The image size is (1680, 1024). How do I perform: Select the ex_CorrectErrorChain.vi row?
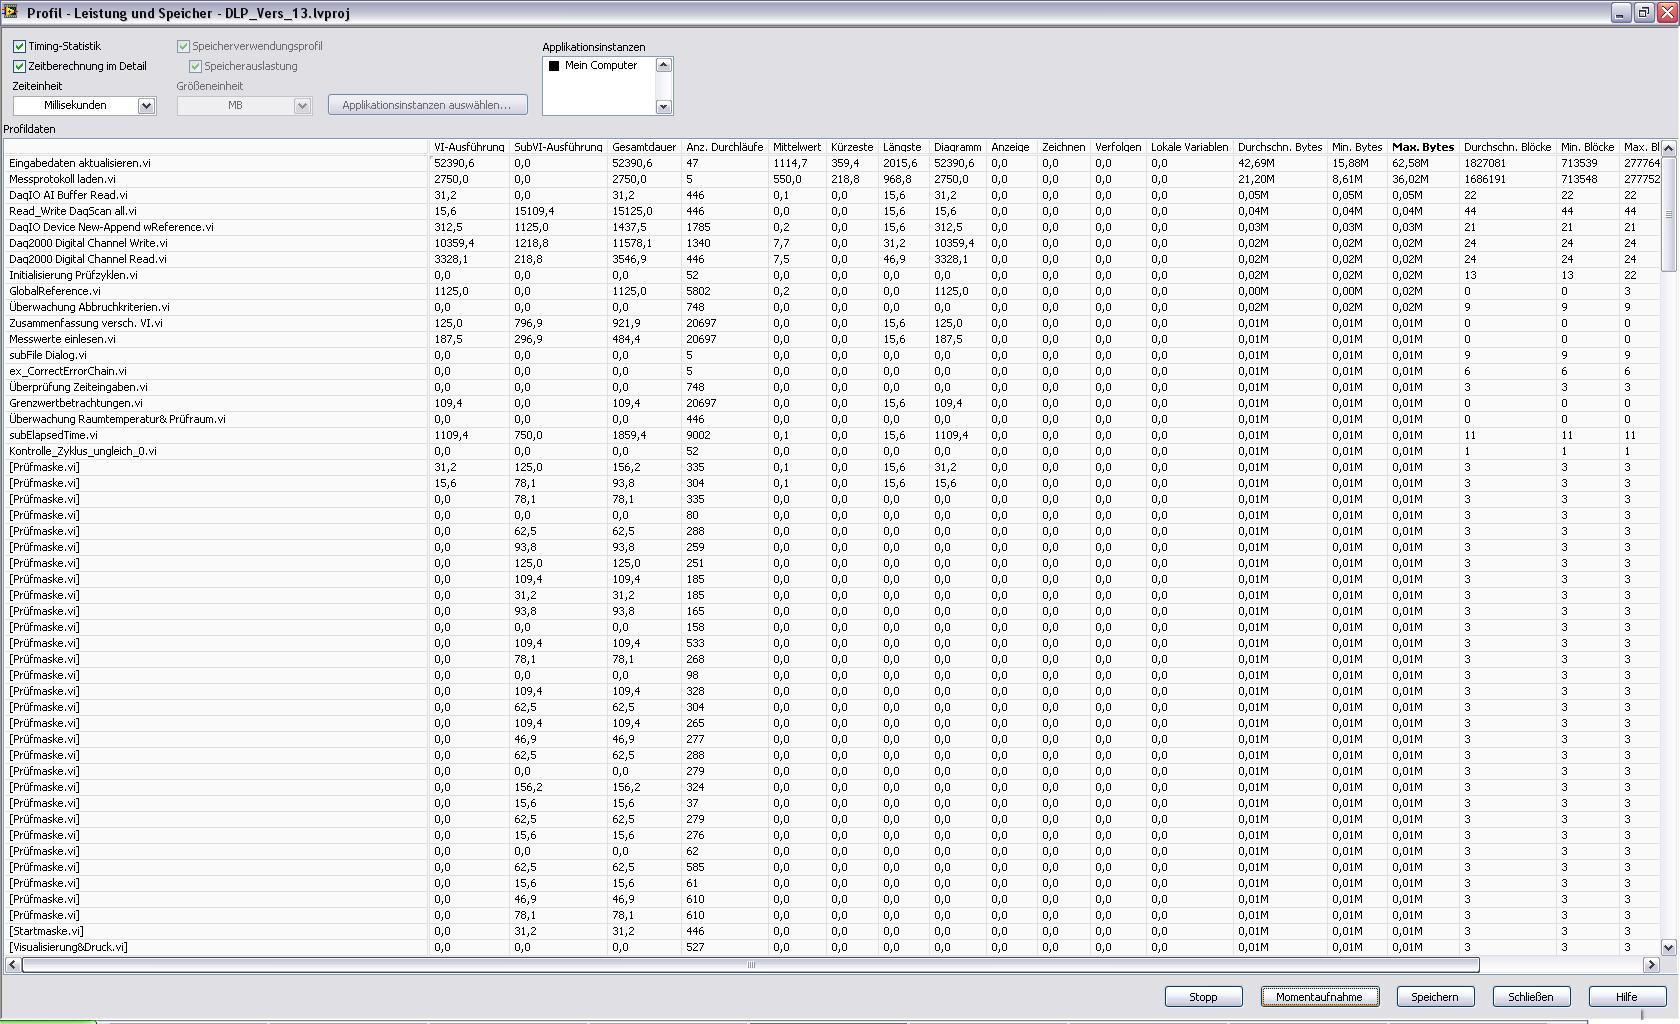pyautogui.click(x=831, y=371)
